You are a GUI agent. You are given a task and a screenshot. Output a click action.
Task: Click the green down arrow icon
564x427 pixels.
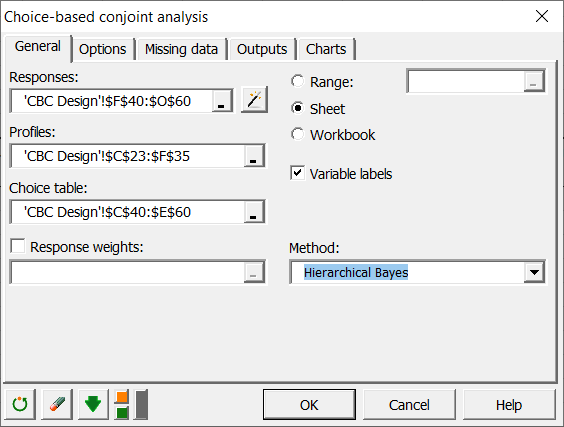click(x=93, y=404)
